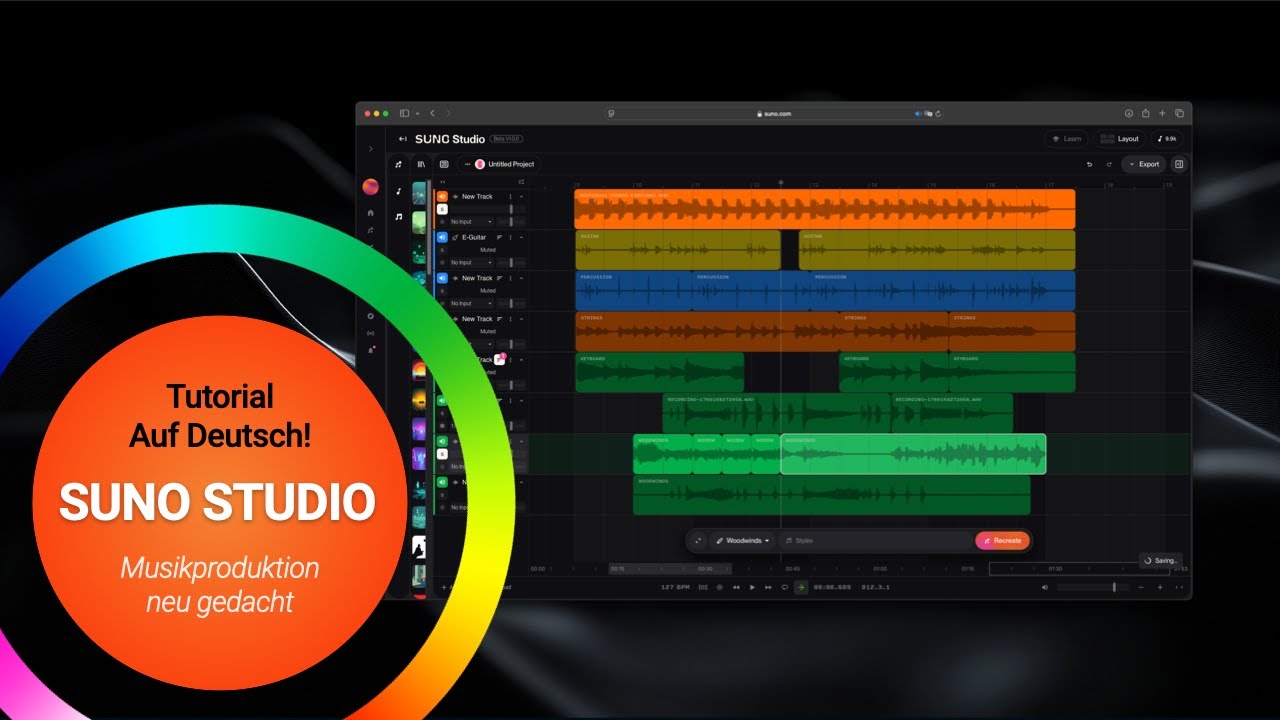Adjust master volume slider at bottom

click(1093, 587)
